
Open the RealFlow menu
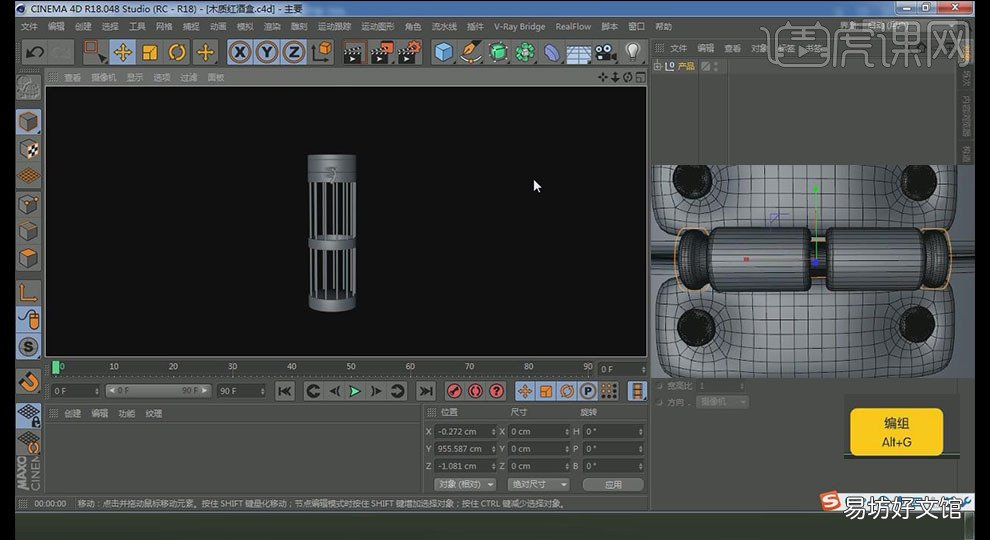(x=573, y=27)
